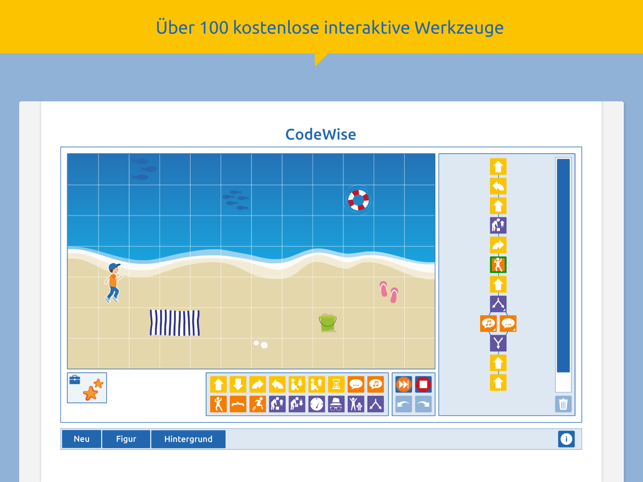Open the info button

coord(566,439)
